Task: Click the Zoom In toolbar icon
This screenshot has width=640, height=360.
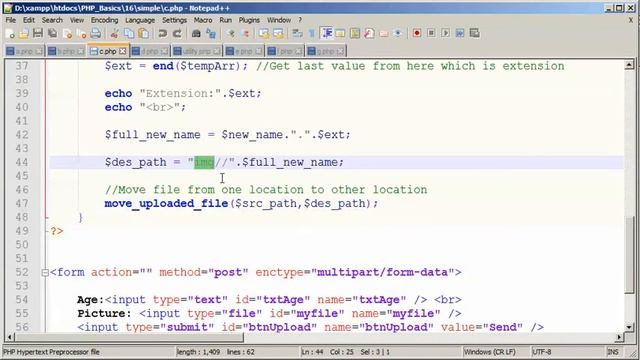Action: 231,33
